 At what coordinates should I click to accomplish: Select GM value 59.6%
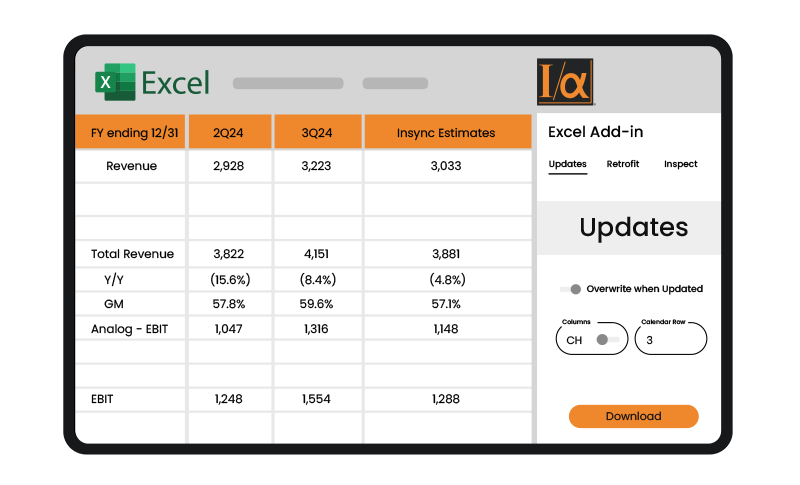[316, 304]
